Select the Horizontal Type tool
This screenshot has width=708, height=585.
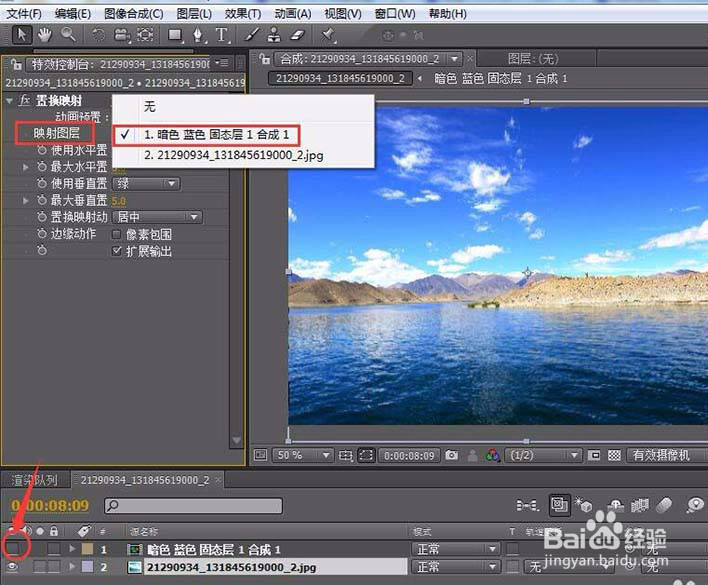[222, 35]
